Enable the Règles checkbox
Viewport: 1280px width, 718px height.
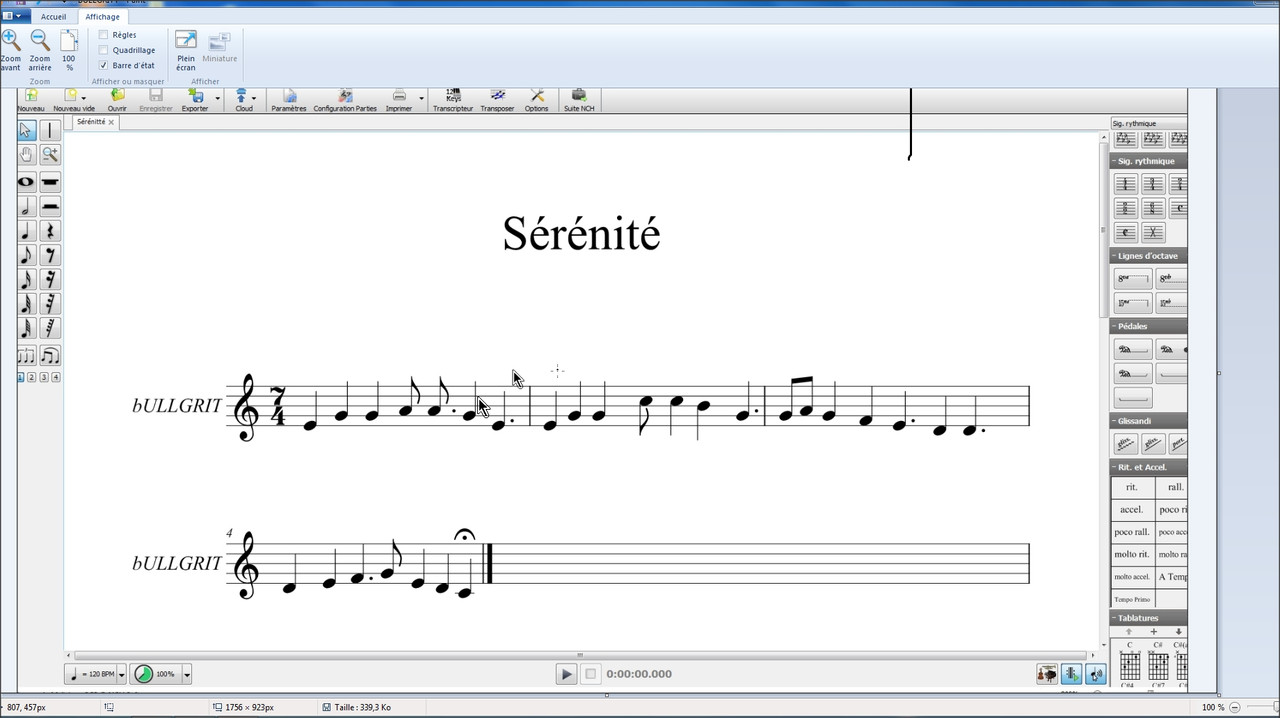104,35
